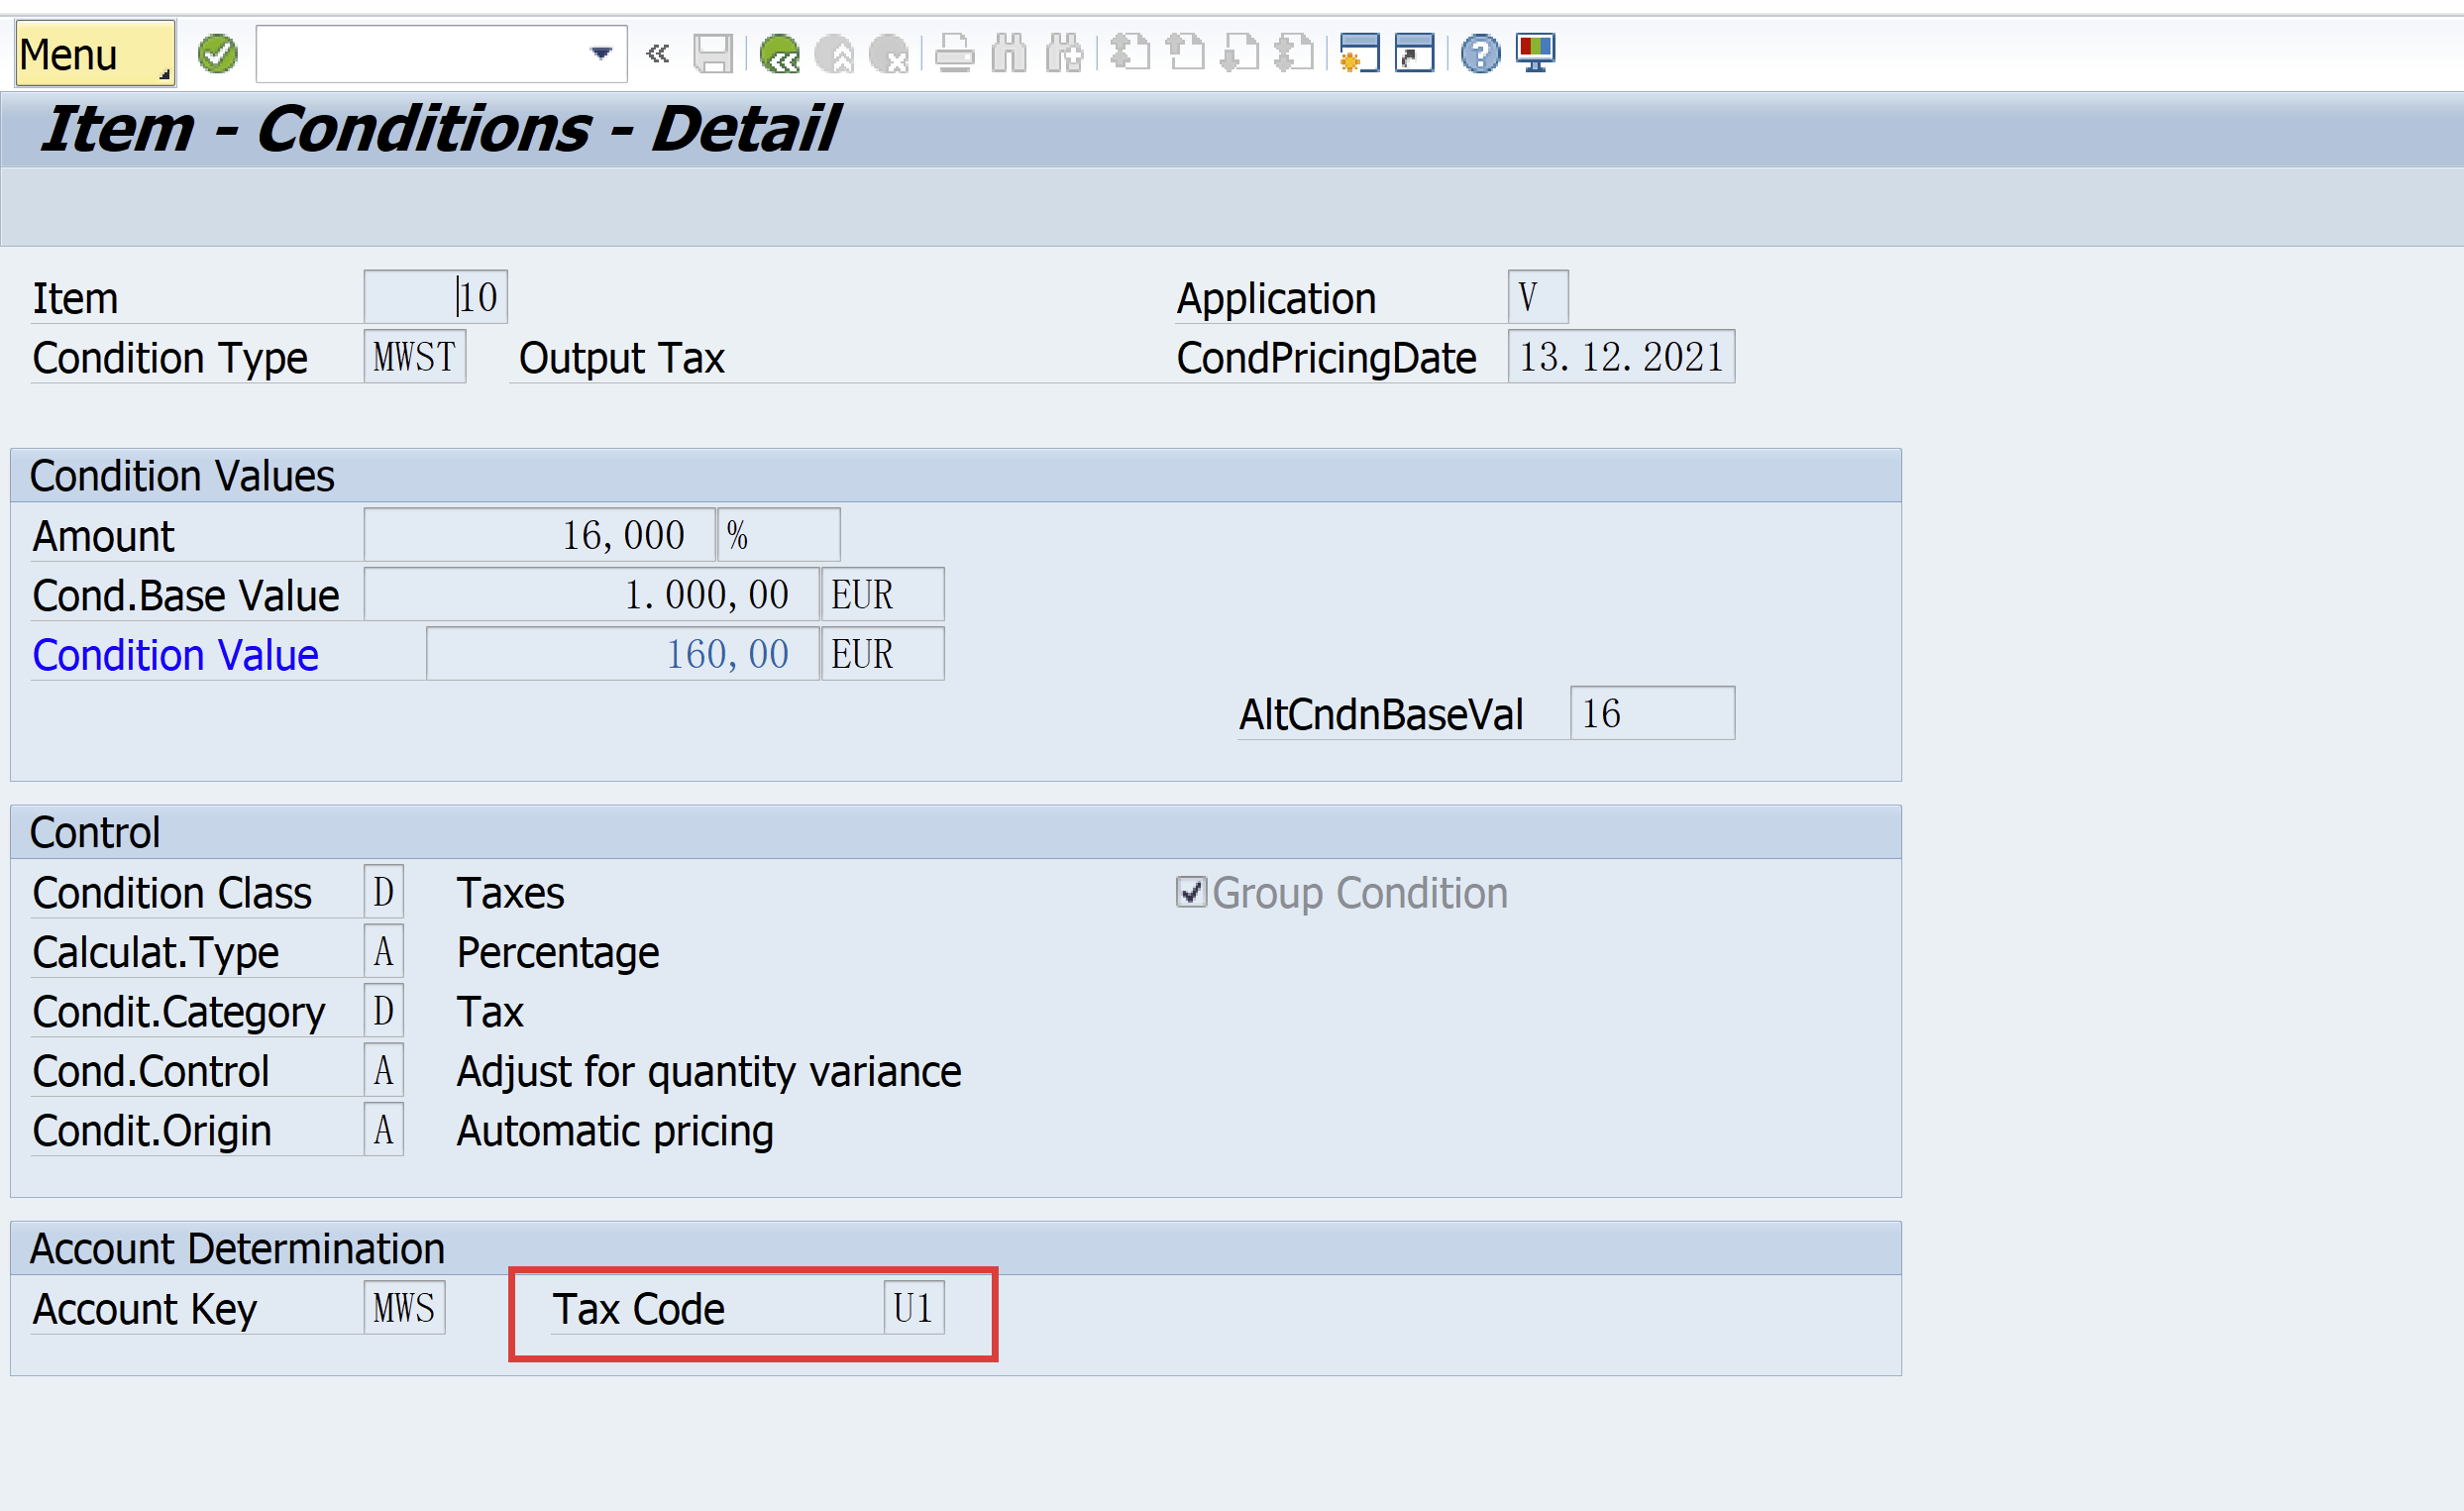Click the Print icon
This screenshot has height=1511, width=2464.
pos(954,54)
